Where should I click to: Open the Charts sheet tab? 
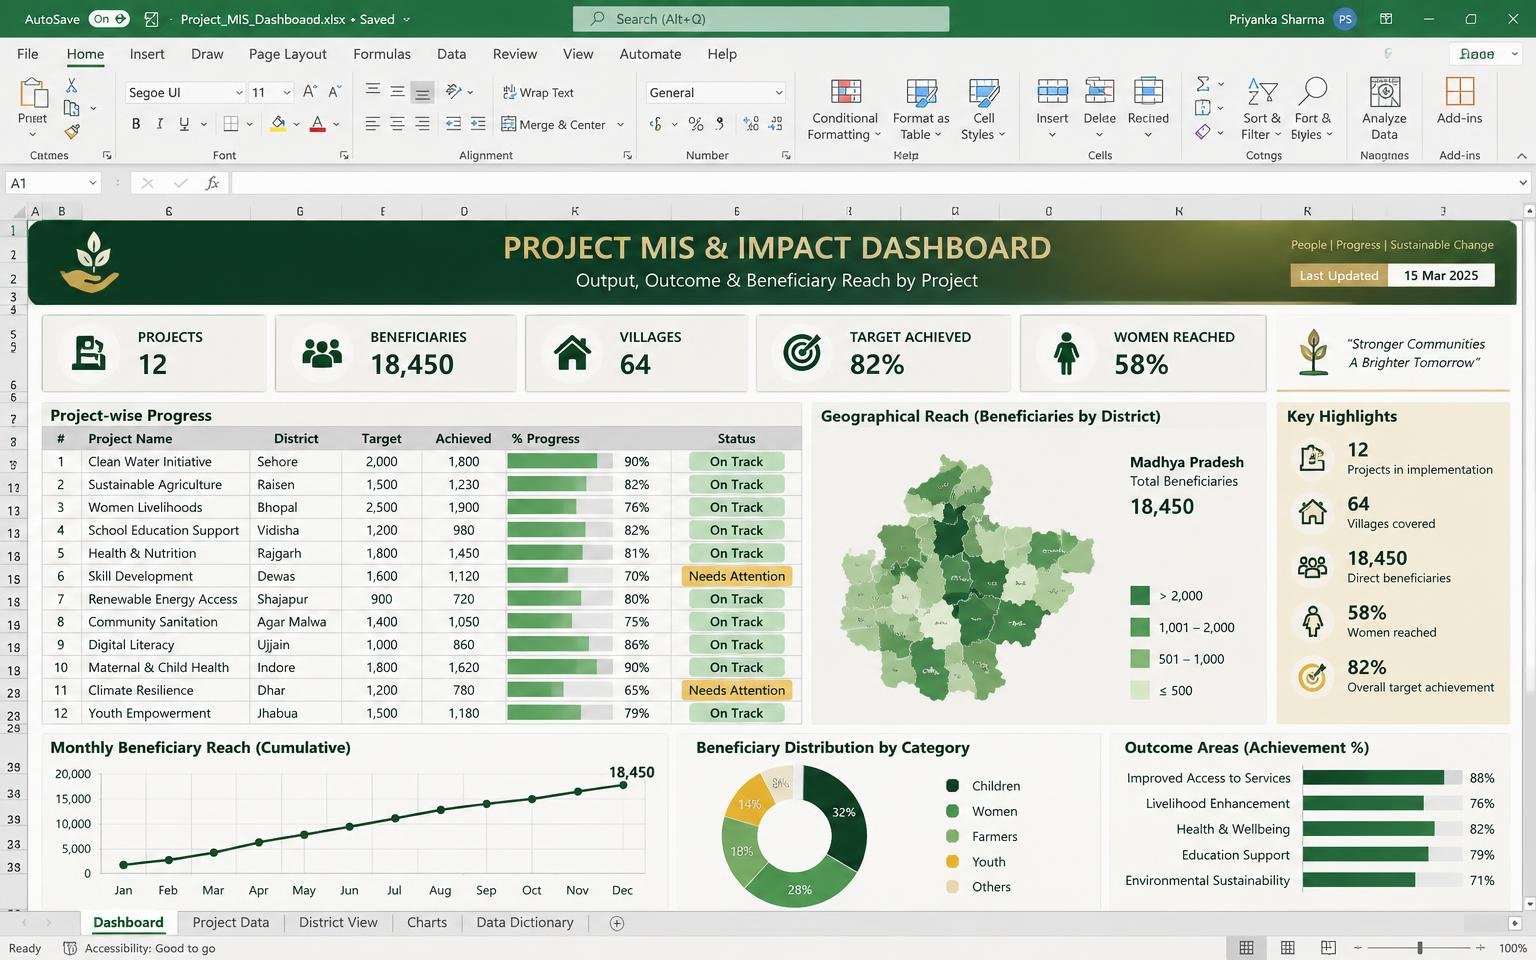tap(427, 922)
